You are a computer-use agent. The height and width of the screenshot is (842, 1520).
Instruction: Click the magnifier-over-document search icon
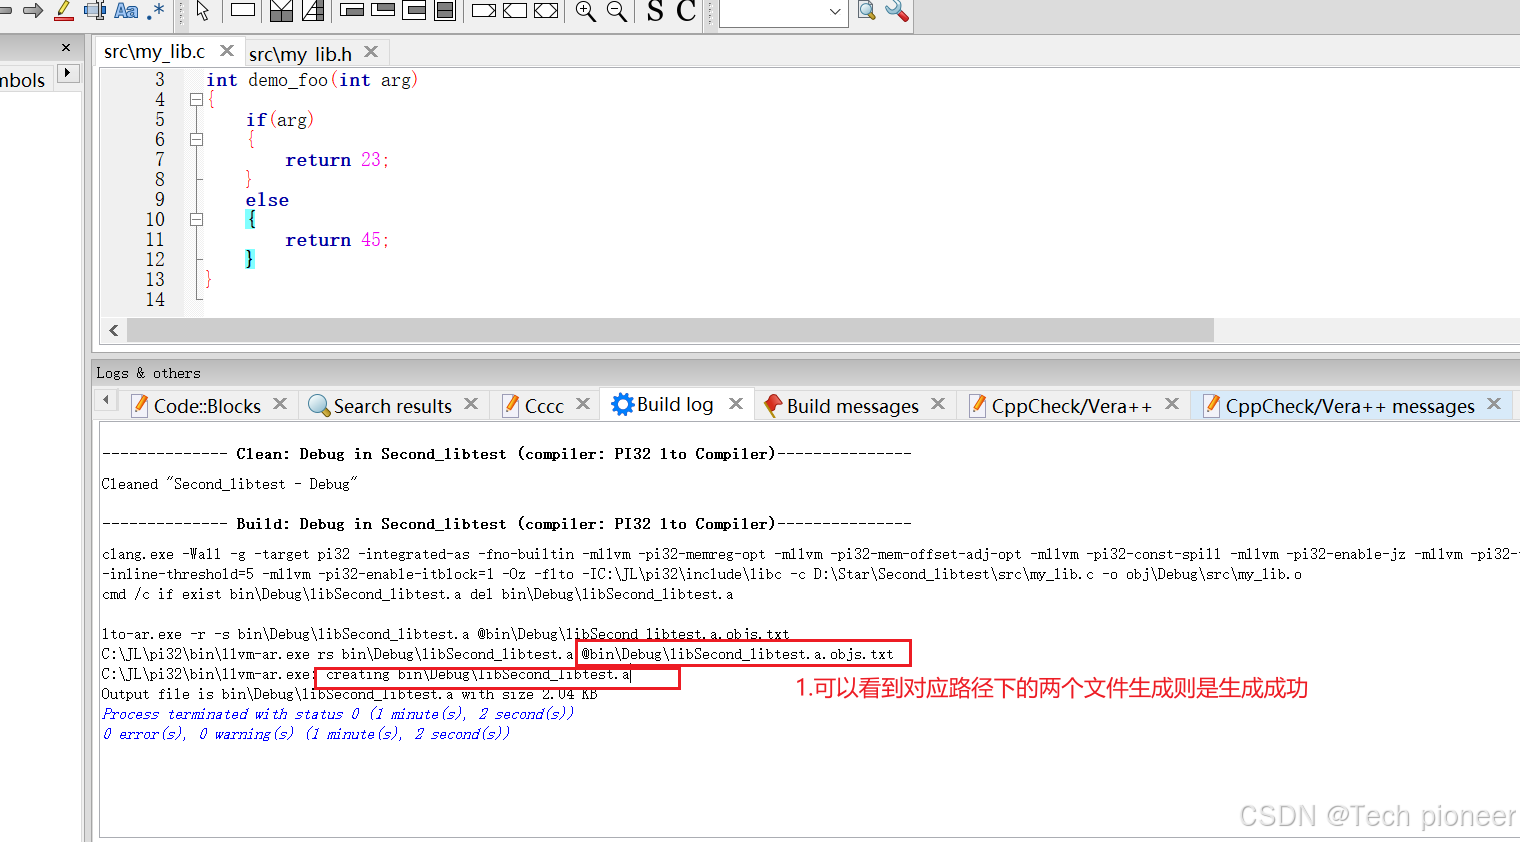coord(864,13)
